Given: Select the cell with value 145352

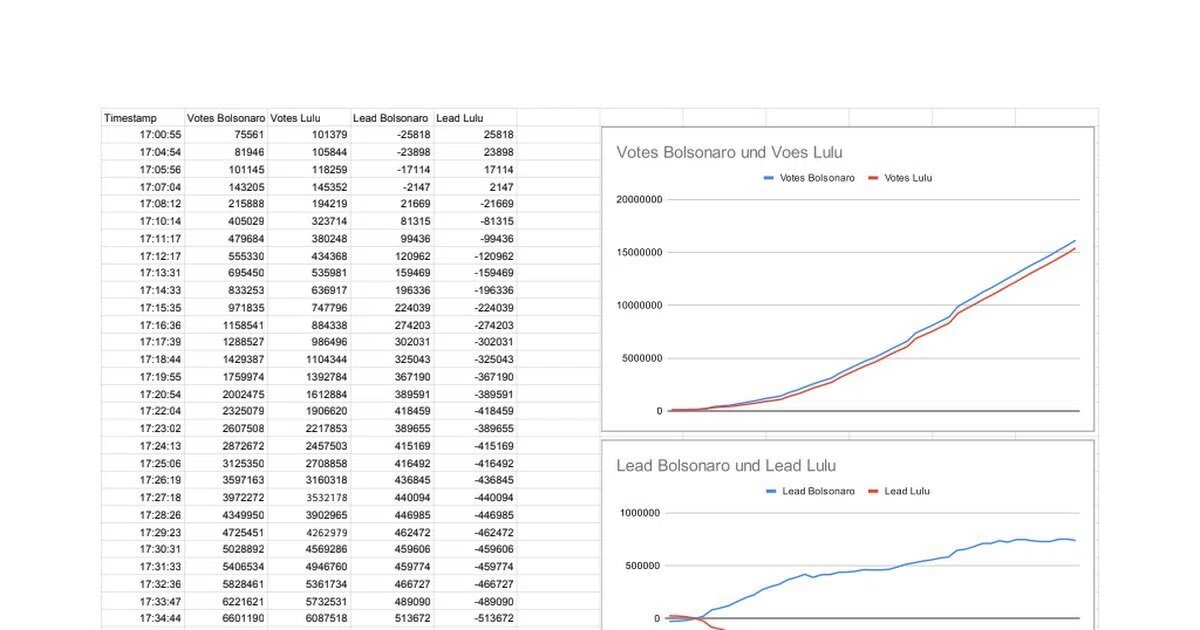Looking at the screenshot, I should click(x=309, y=187).
